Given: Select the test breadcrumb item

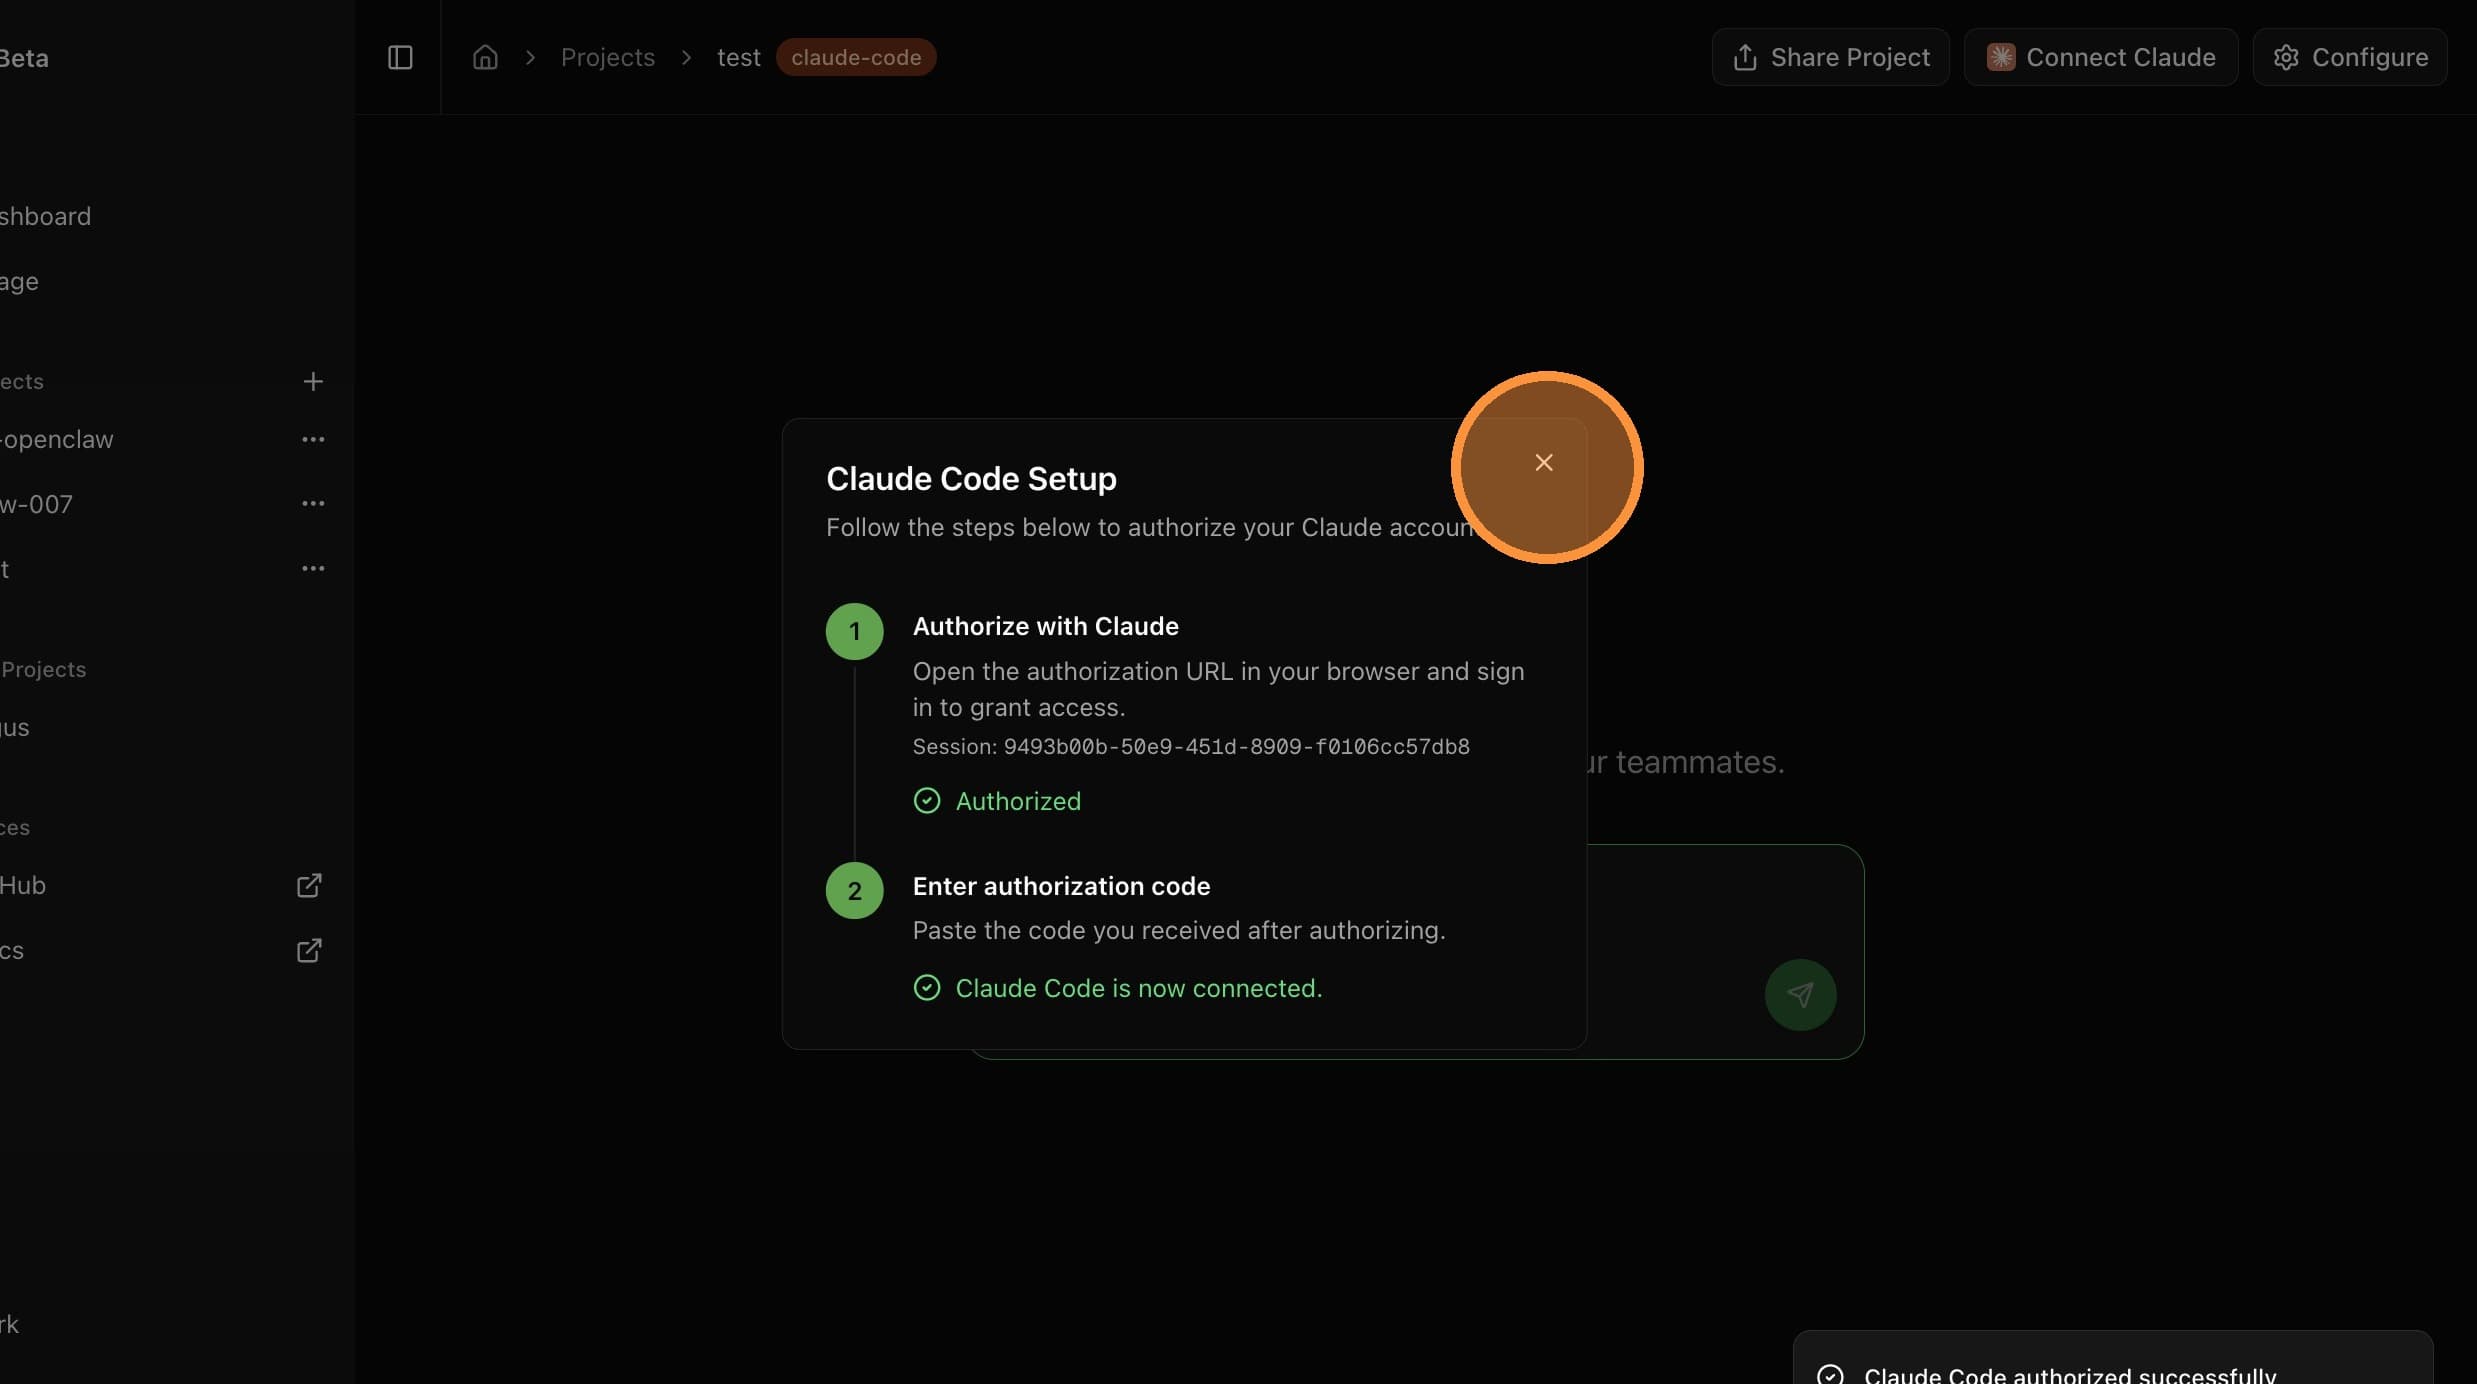Looking at the screenshot, I should point(738,58).
